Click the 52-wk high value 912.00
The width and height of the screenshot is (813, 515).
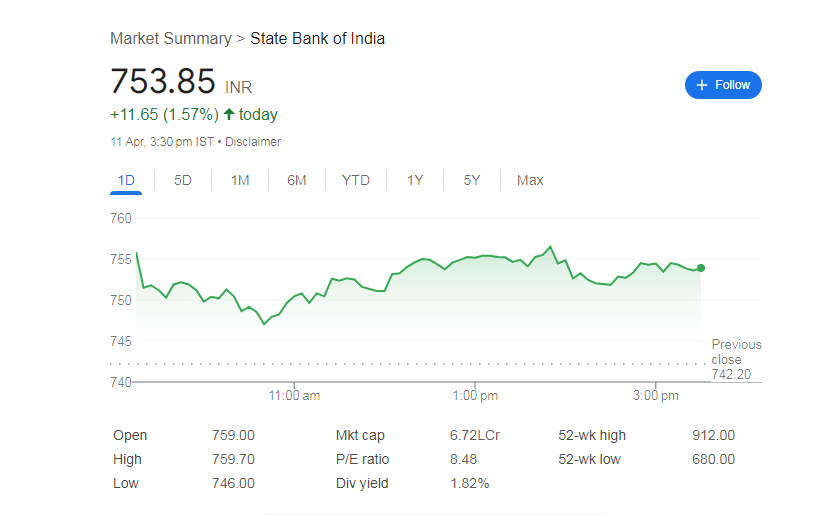[x=713, y=435]
